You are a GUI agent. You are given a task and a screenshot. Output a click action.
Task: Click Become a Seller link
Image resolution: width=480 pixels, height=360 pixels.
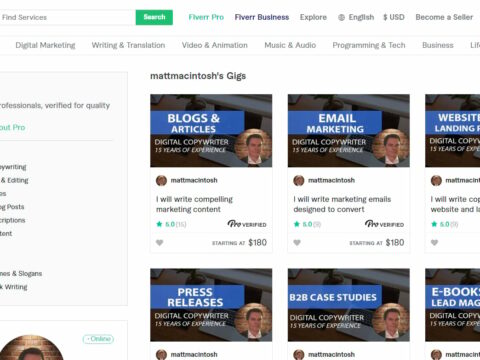coord(444,17)
